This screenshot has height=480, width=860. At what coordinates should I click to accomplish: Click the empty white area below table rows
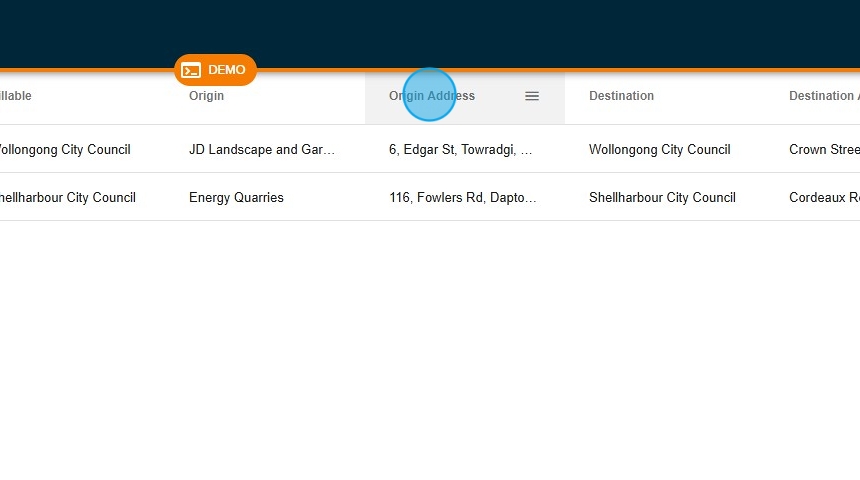(x=430, y=350)
